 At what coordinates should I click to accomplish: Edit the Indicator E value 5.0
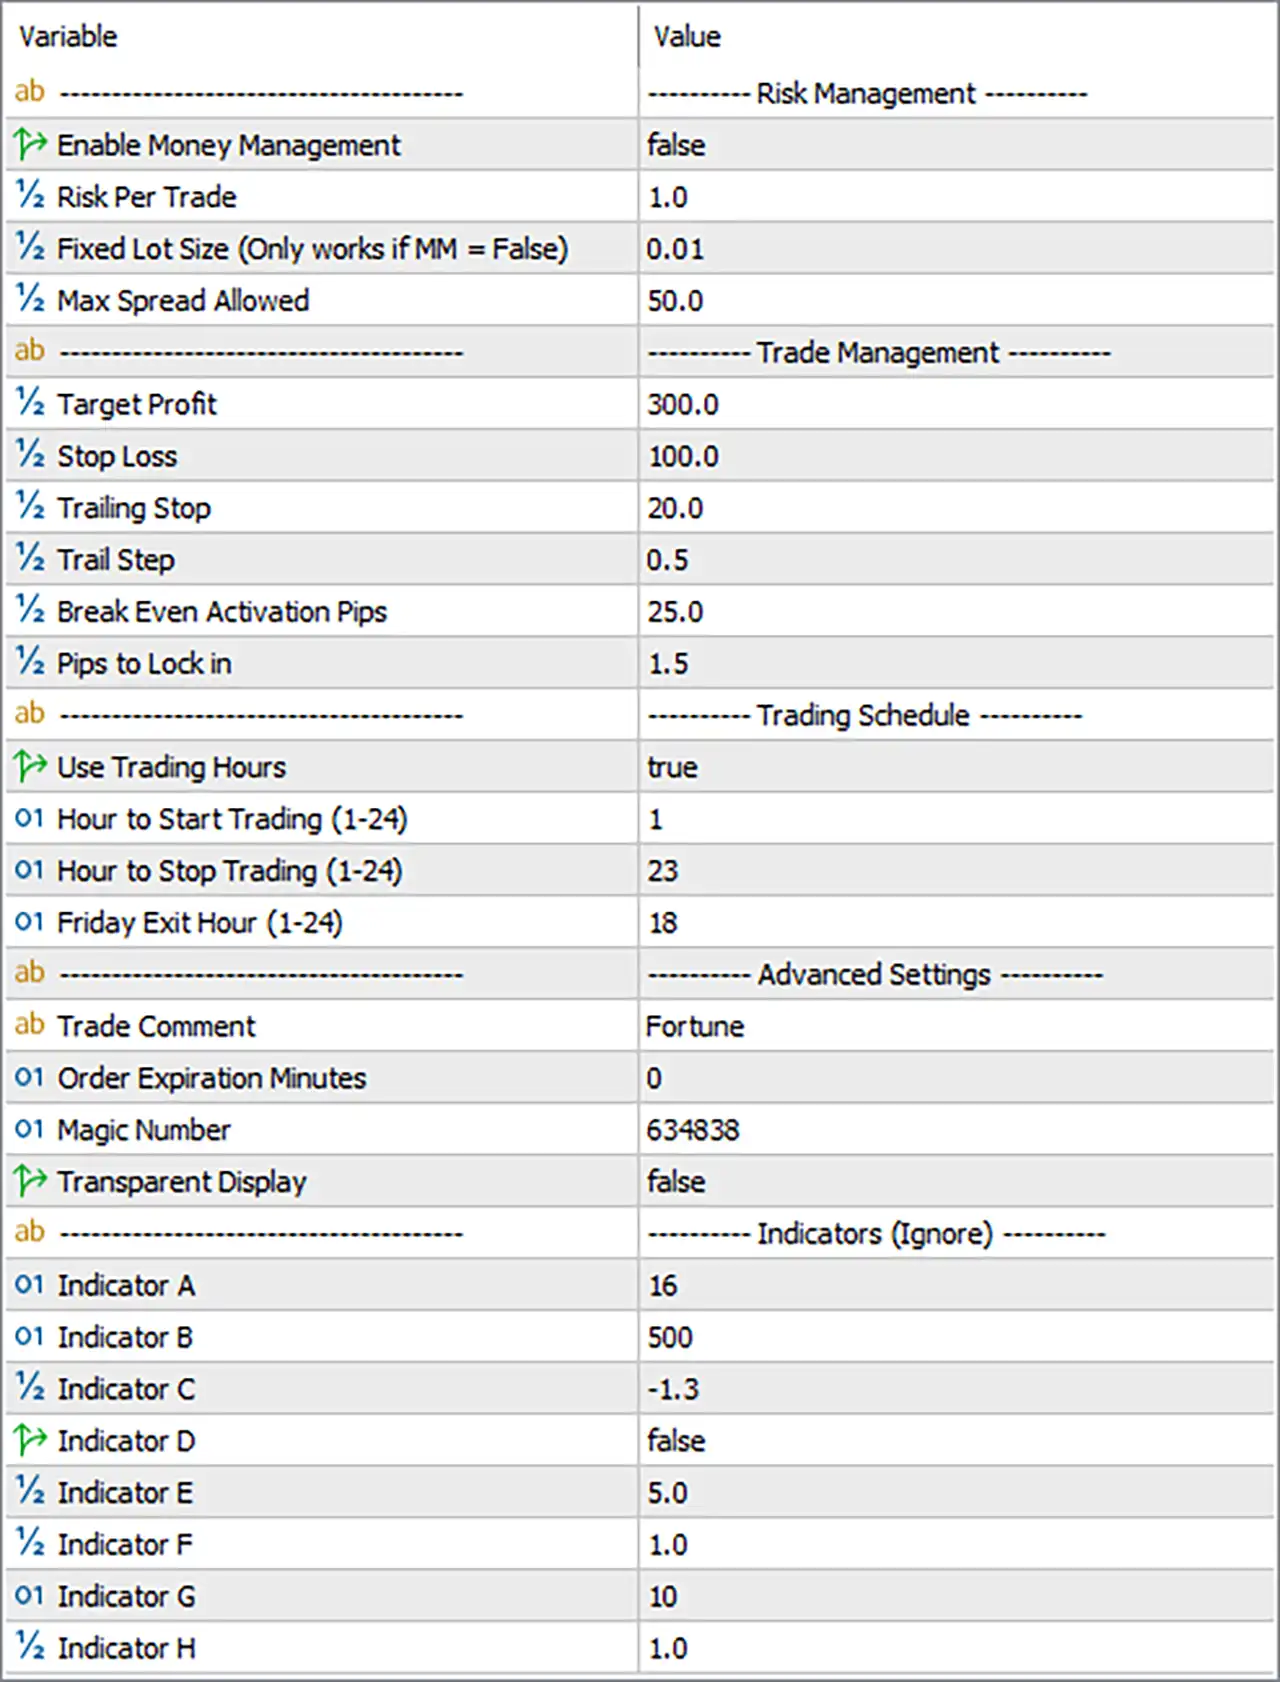[x=667, y=1493]
